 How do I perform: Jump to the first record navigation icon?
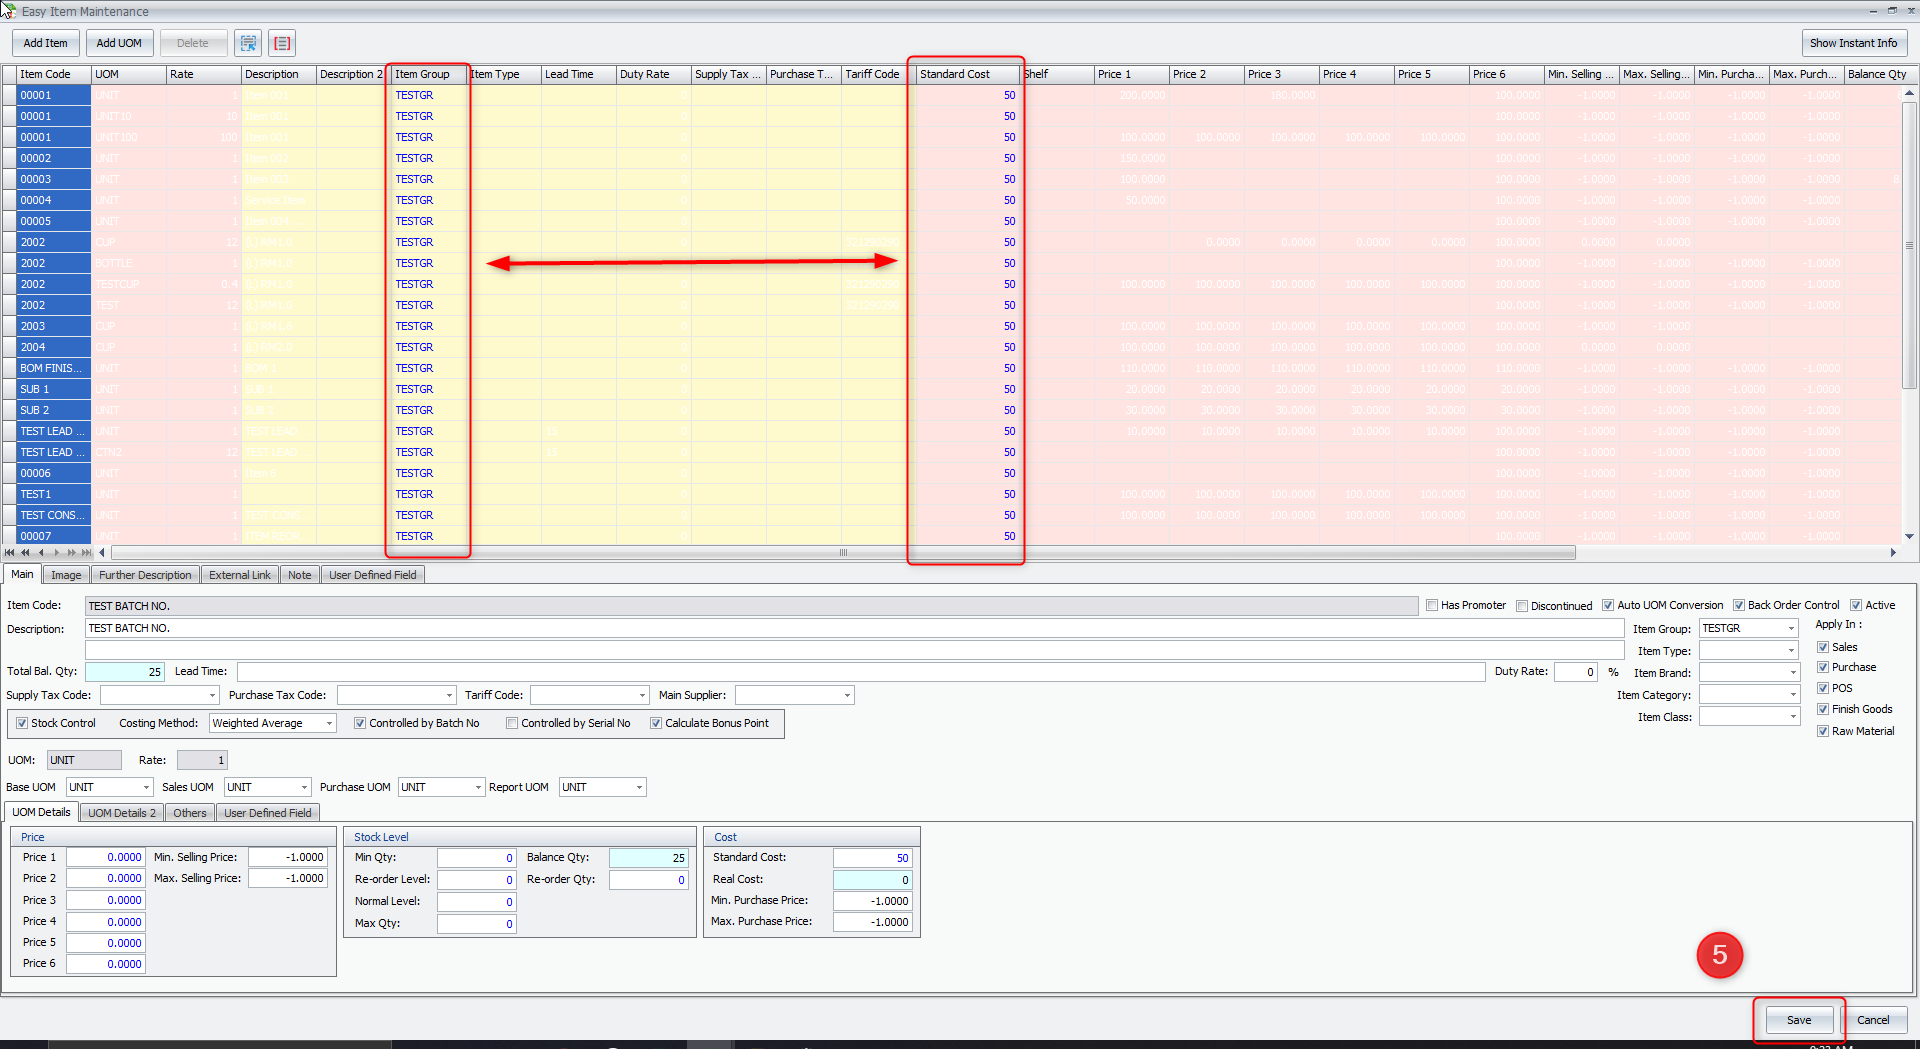(x=10, y=552)
